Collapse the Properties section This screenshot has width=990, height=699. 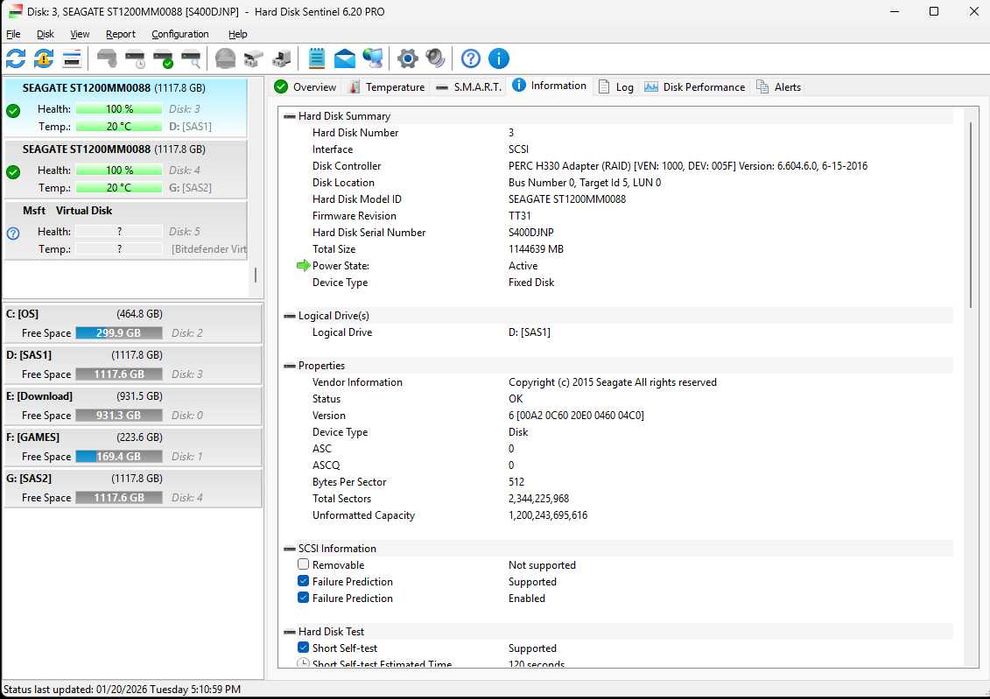click(x=290, y=366)
